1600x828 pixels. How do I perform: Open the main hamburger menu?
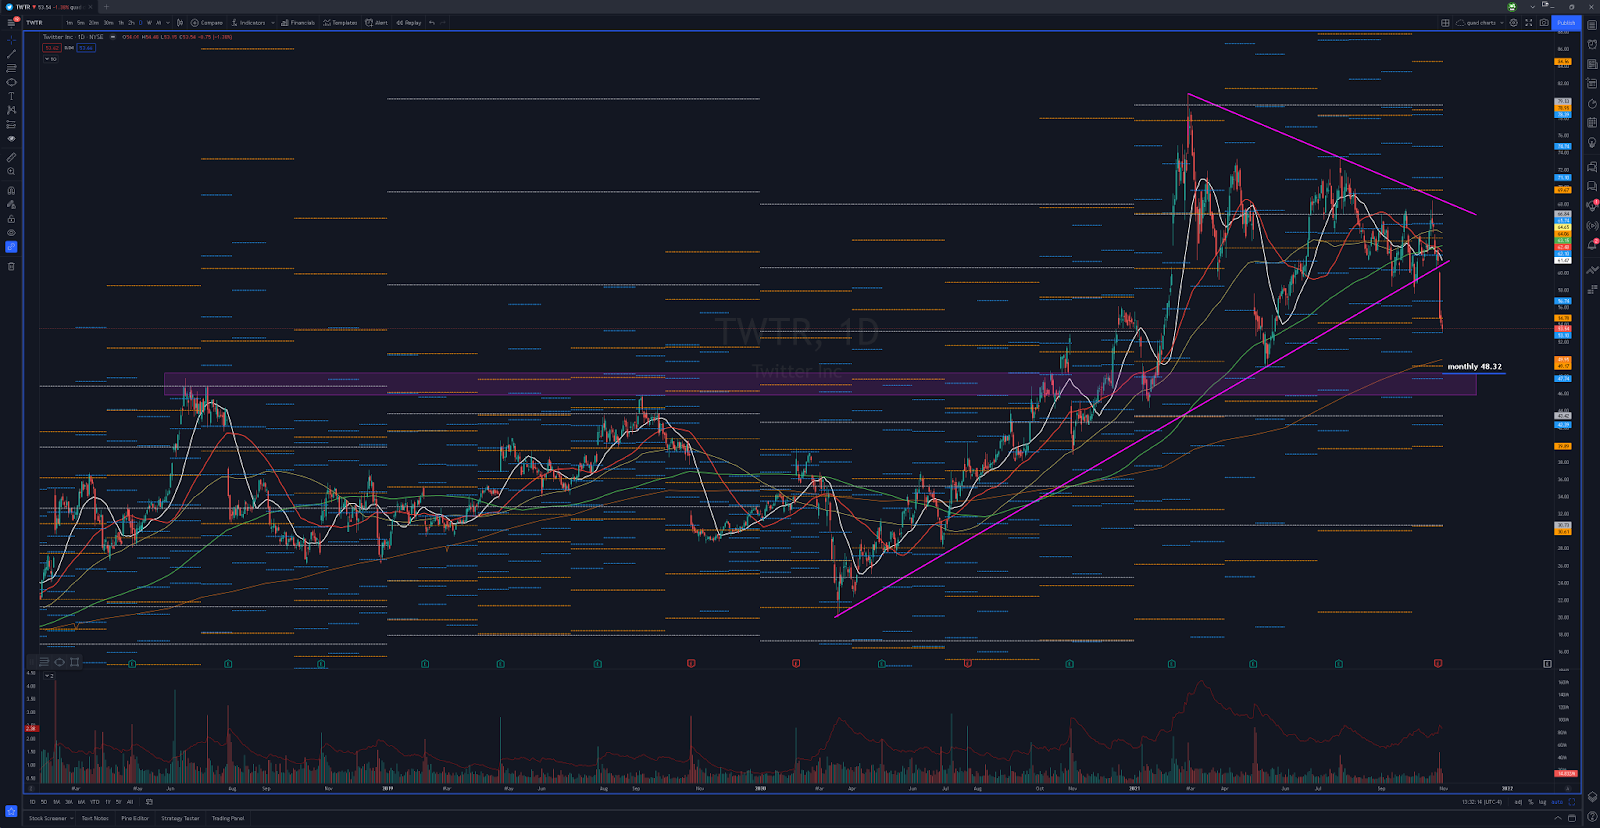(x=11, y=22)
